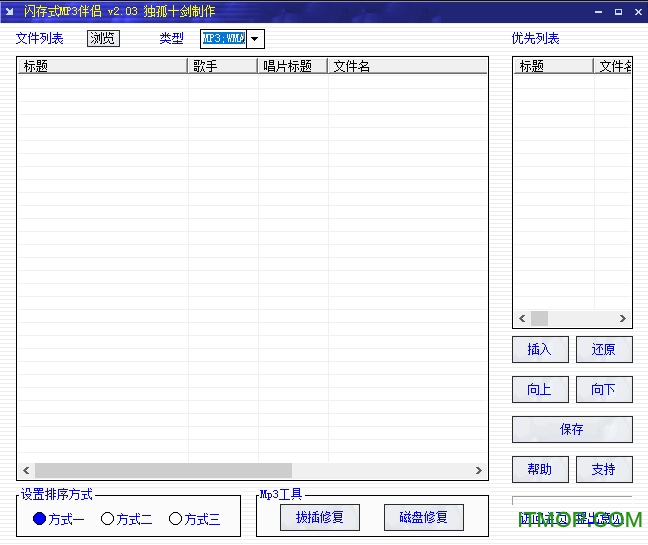Click priority list scrollbar right arrow
Image resolution: width=648 pixels, height=545 pixels.
click(623, 319)
